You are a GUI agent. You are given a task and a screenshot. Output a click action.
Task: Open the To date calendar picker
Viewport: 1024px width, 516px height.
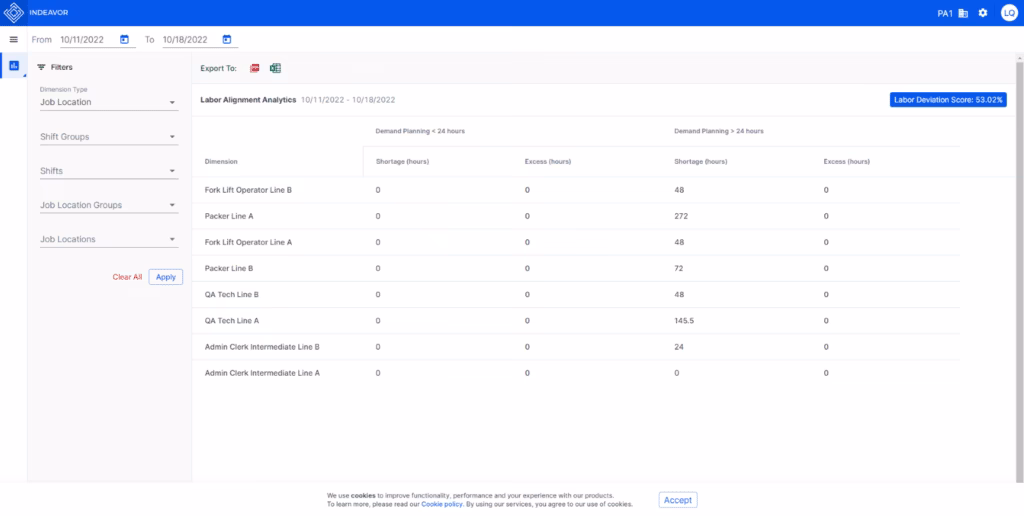[227, 40]
